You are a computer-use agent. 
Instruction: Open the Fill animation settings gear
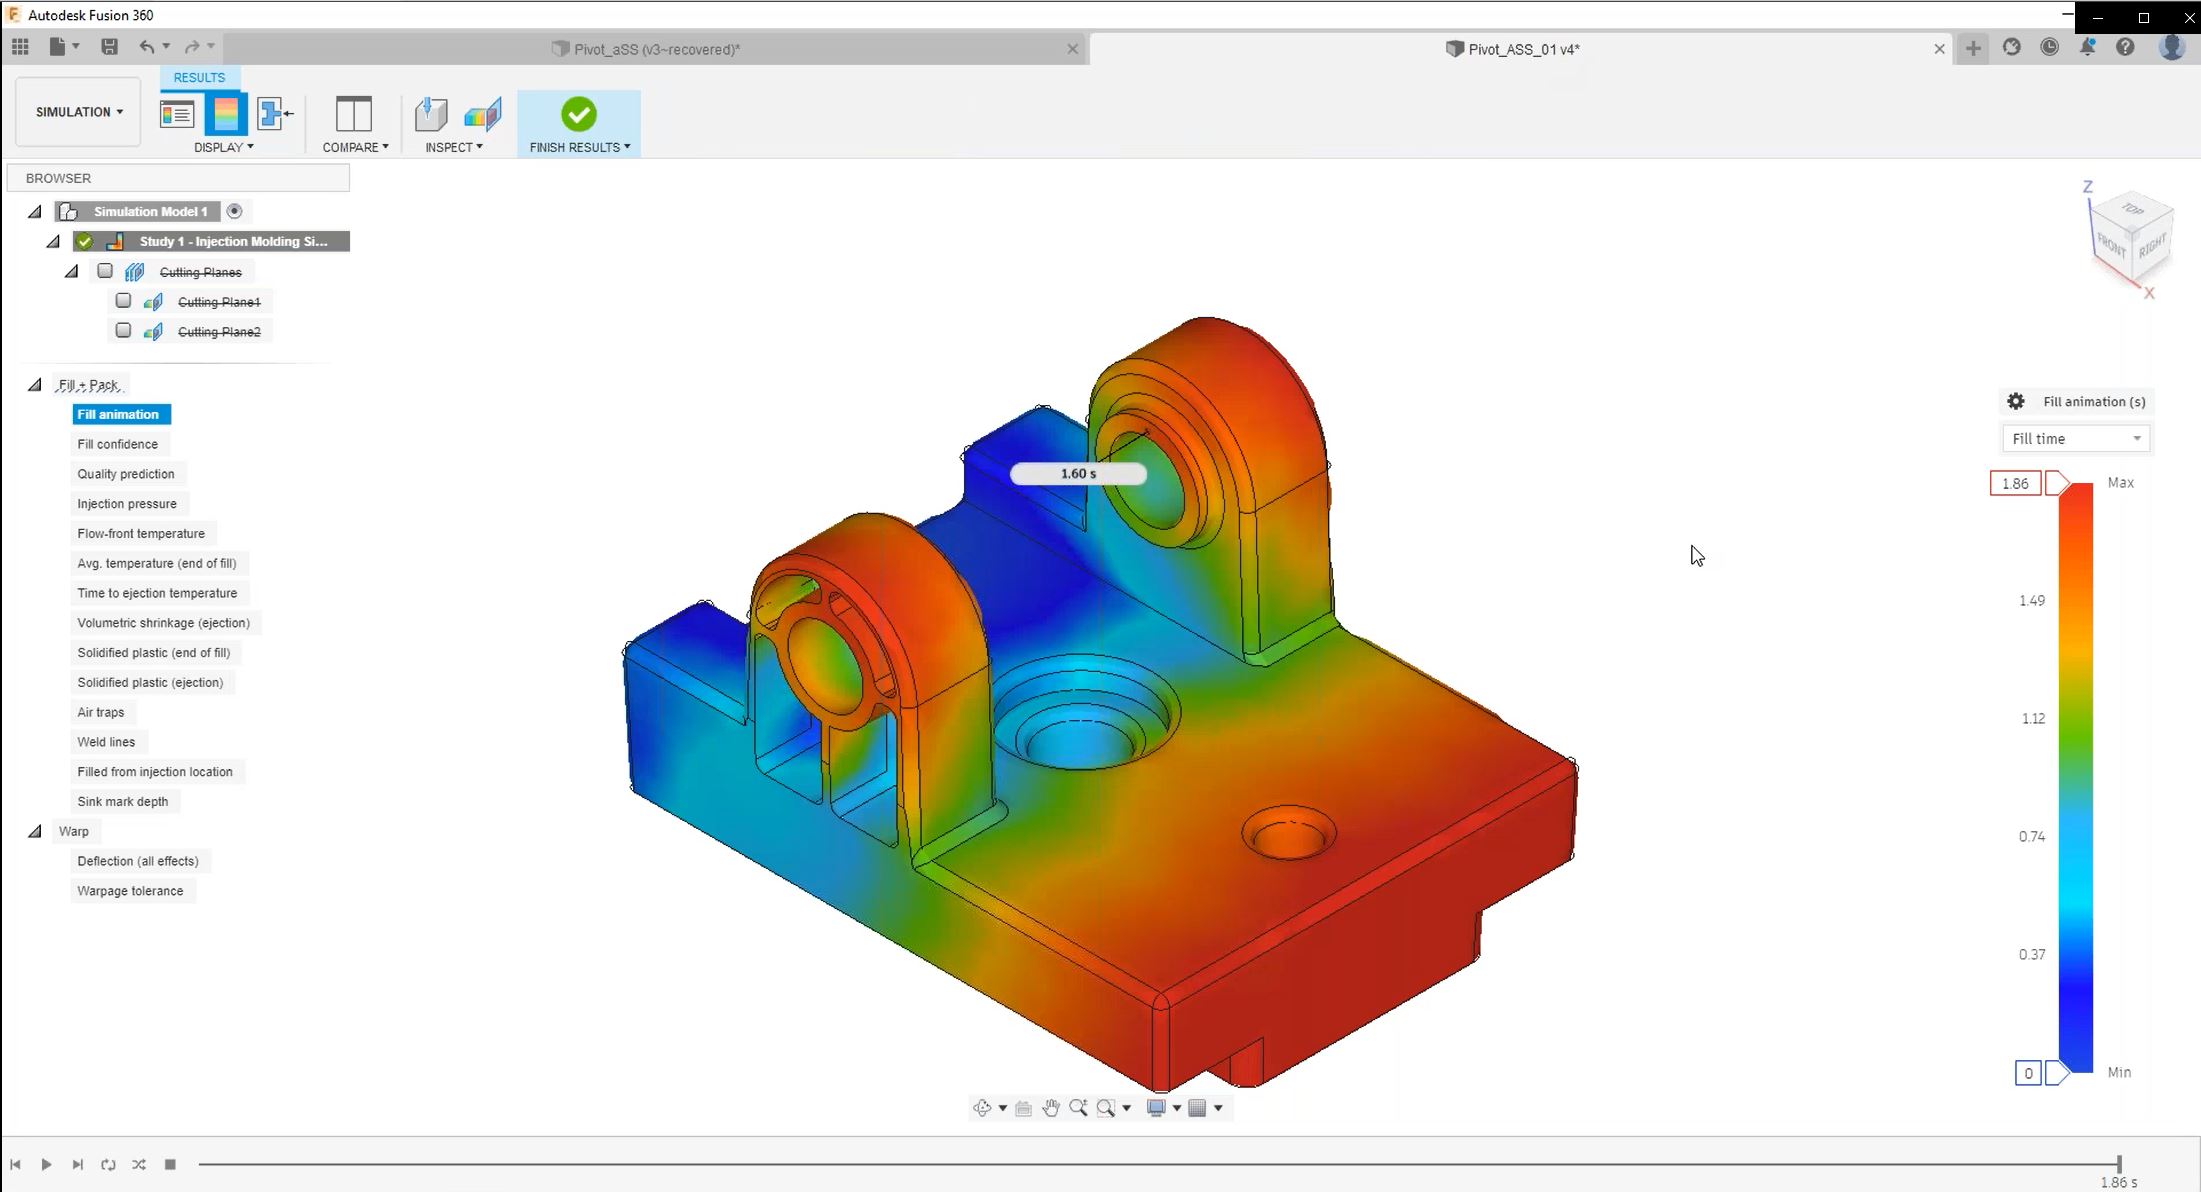(x=2015, y=401)
